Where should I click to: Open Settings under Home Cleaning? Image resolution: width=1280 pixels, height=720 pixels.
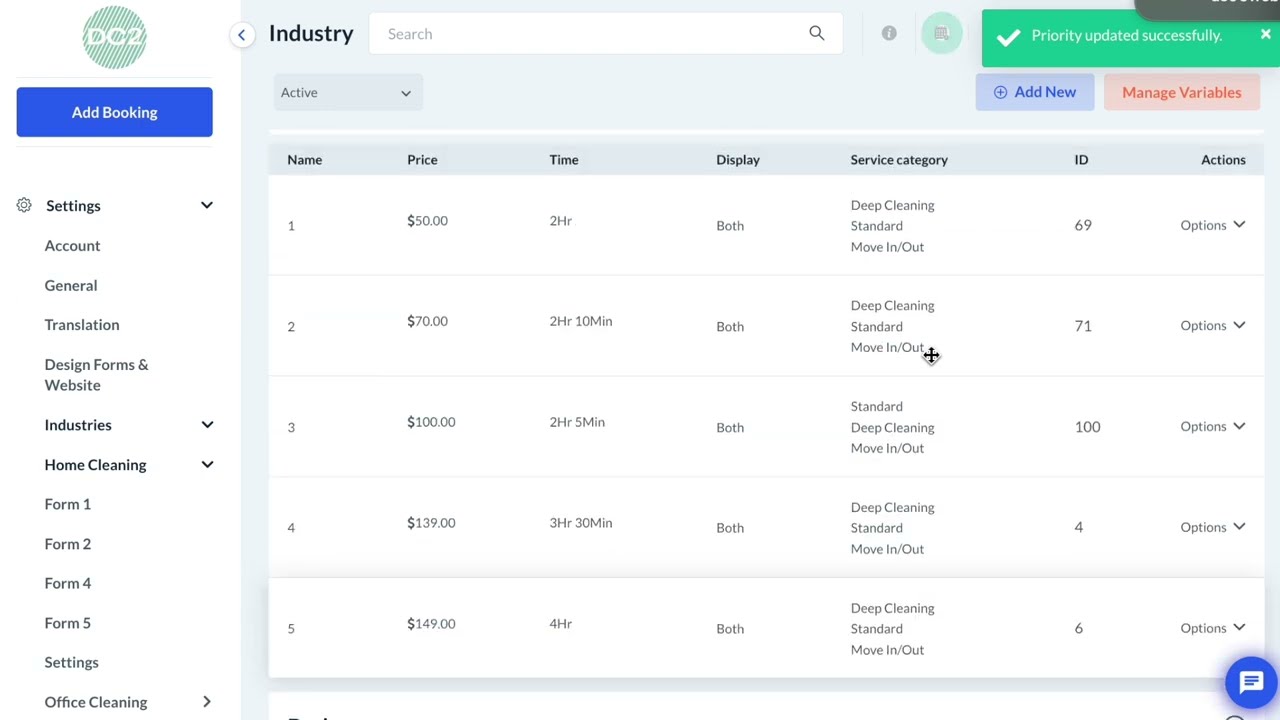(72, 662)
